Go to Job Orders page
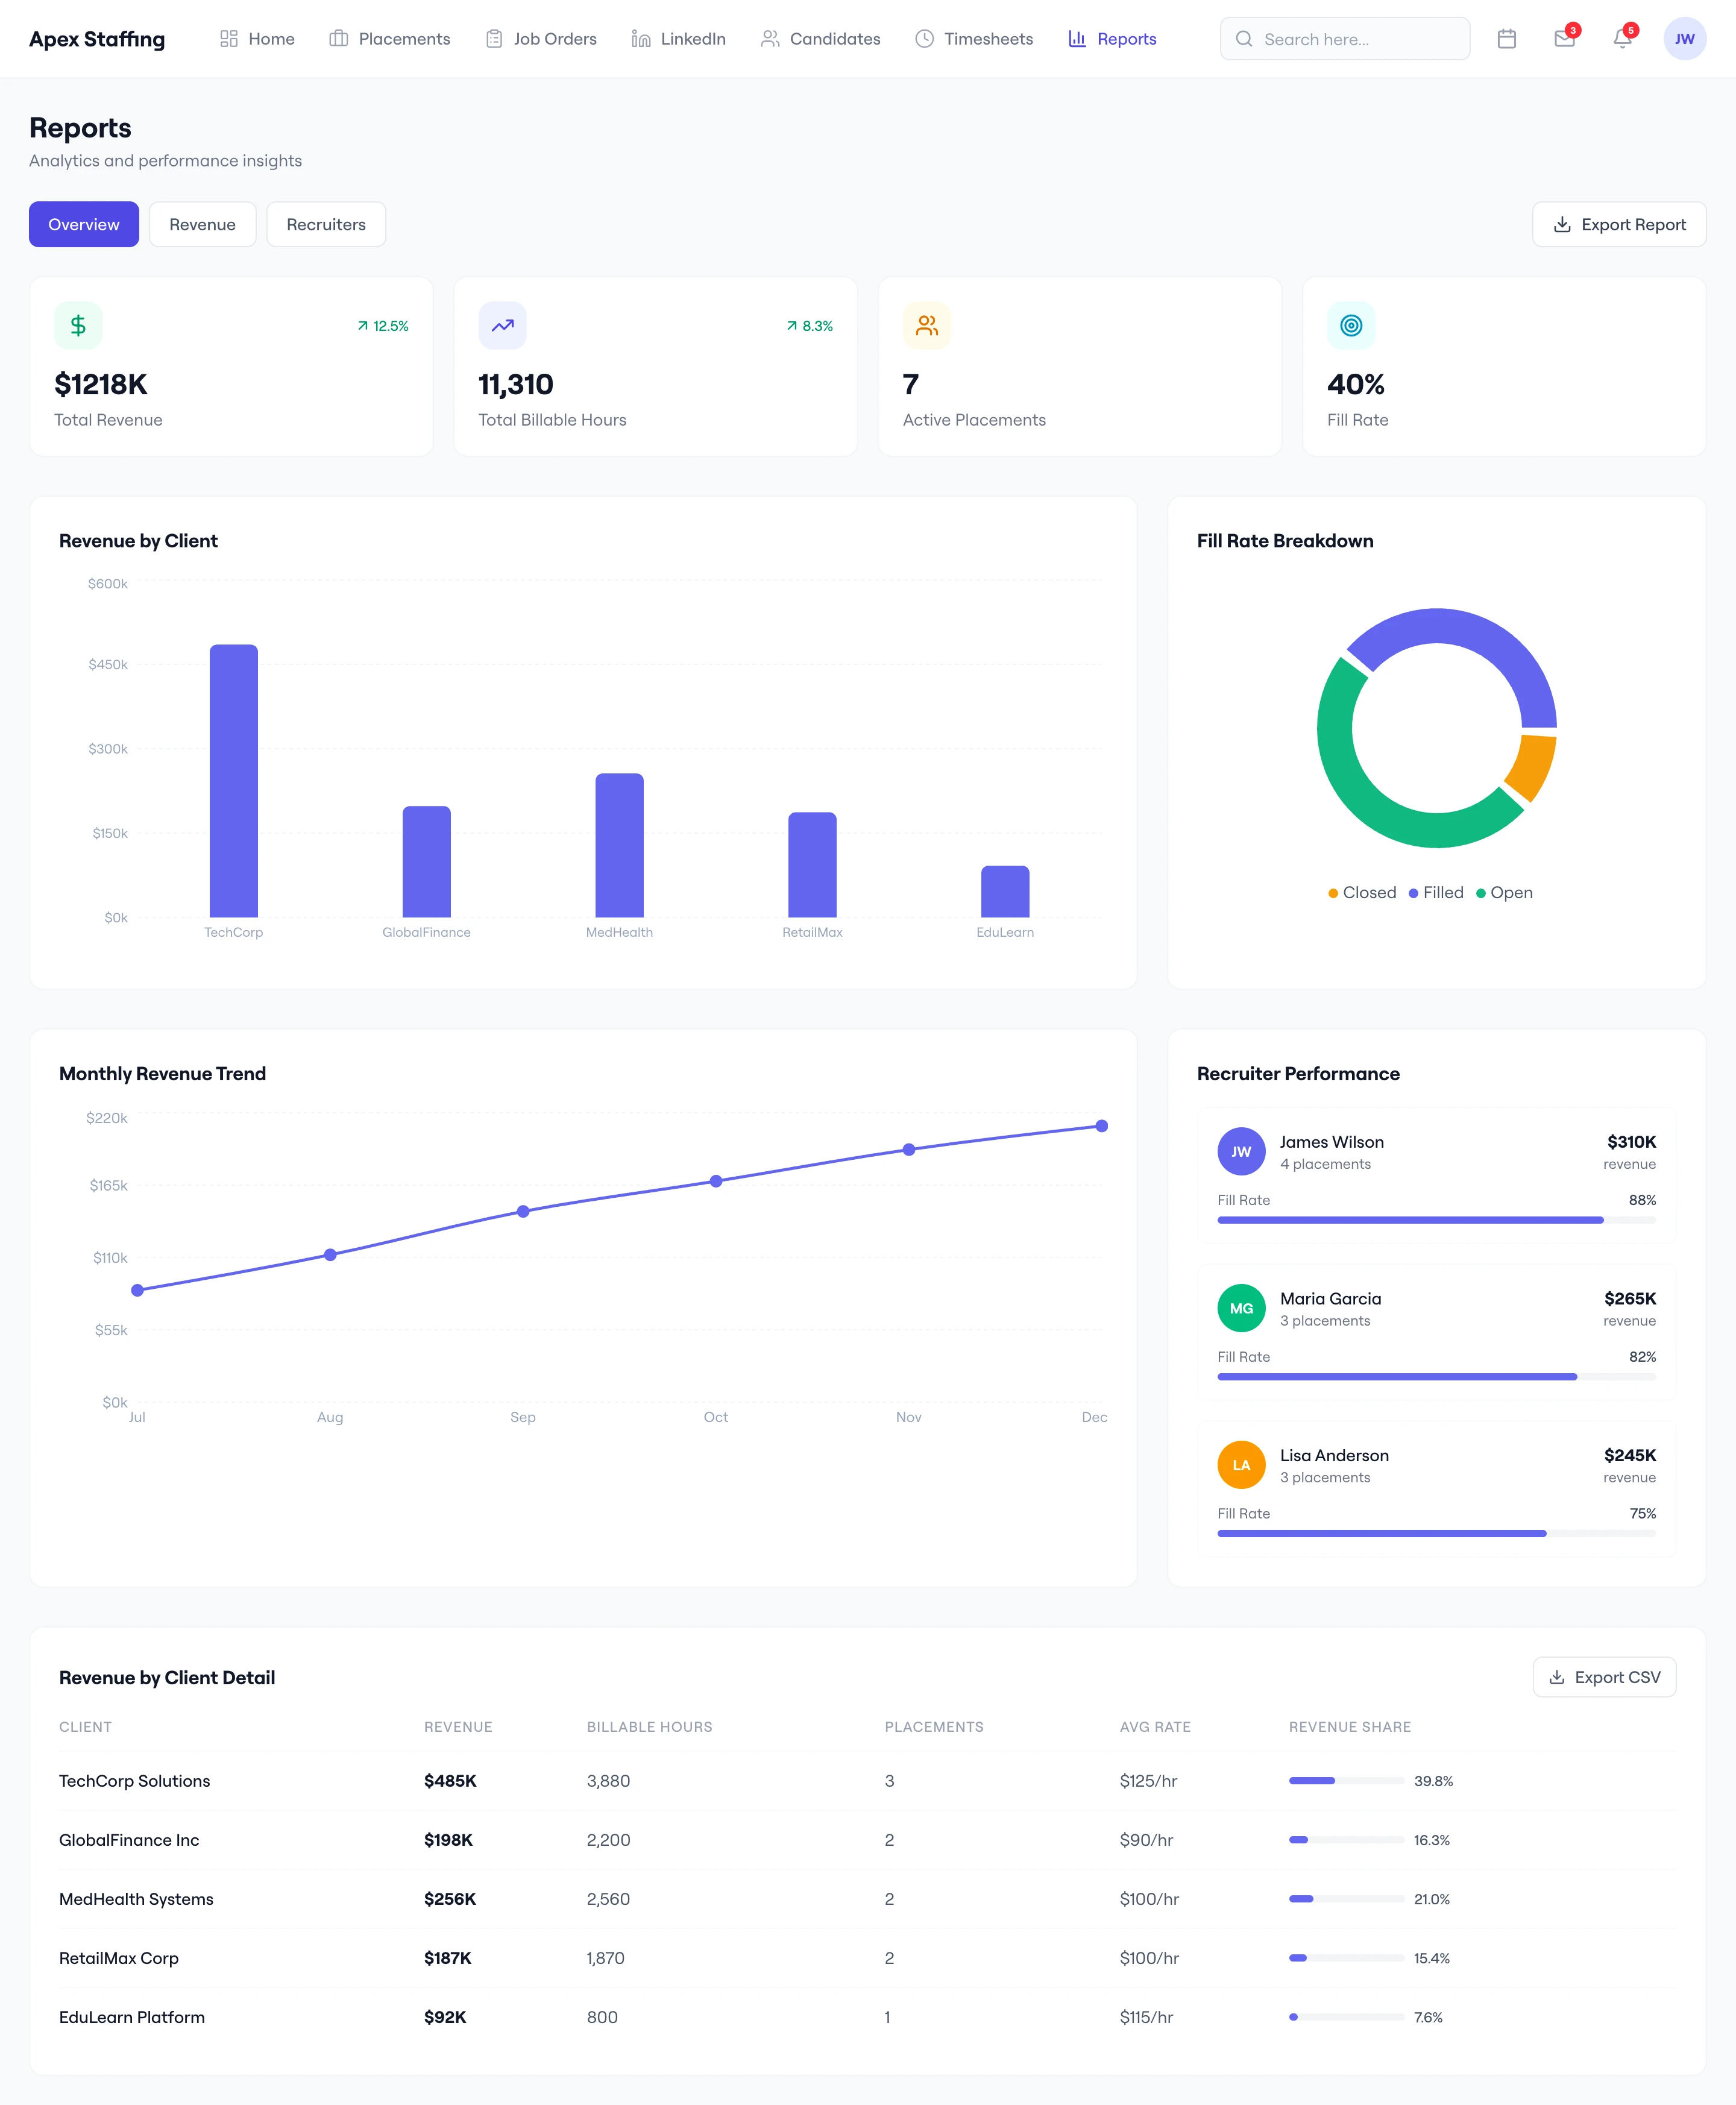 coord(541,39)
